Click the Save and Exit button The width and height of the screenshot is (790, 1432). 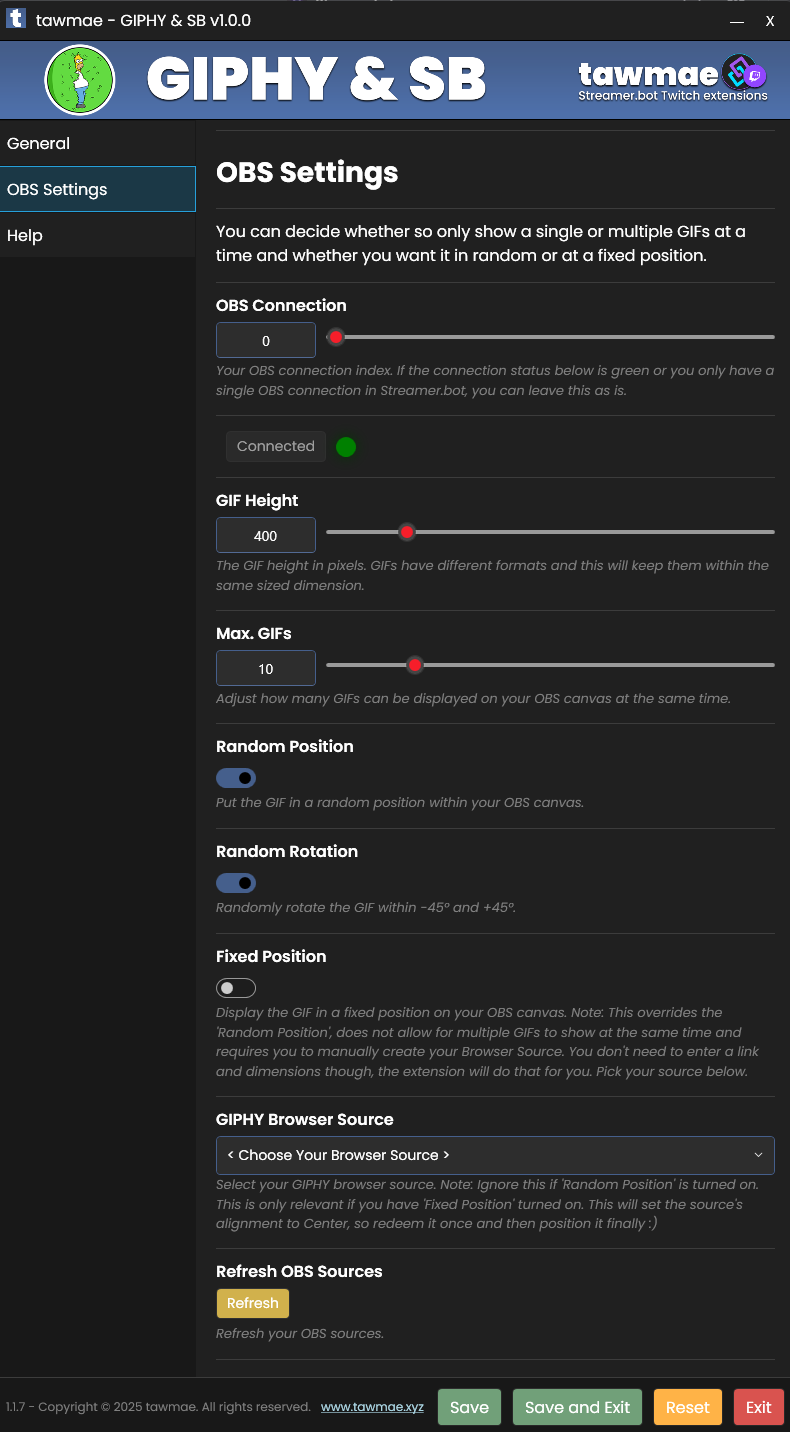click(x=577, y=1407)
